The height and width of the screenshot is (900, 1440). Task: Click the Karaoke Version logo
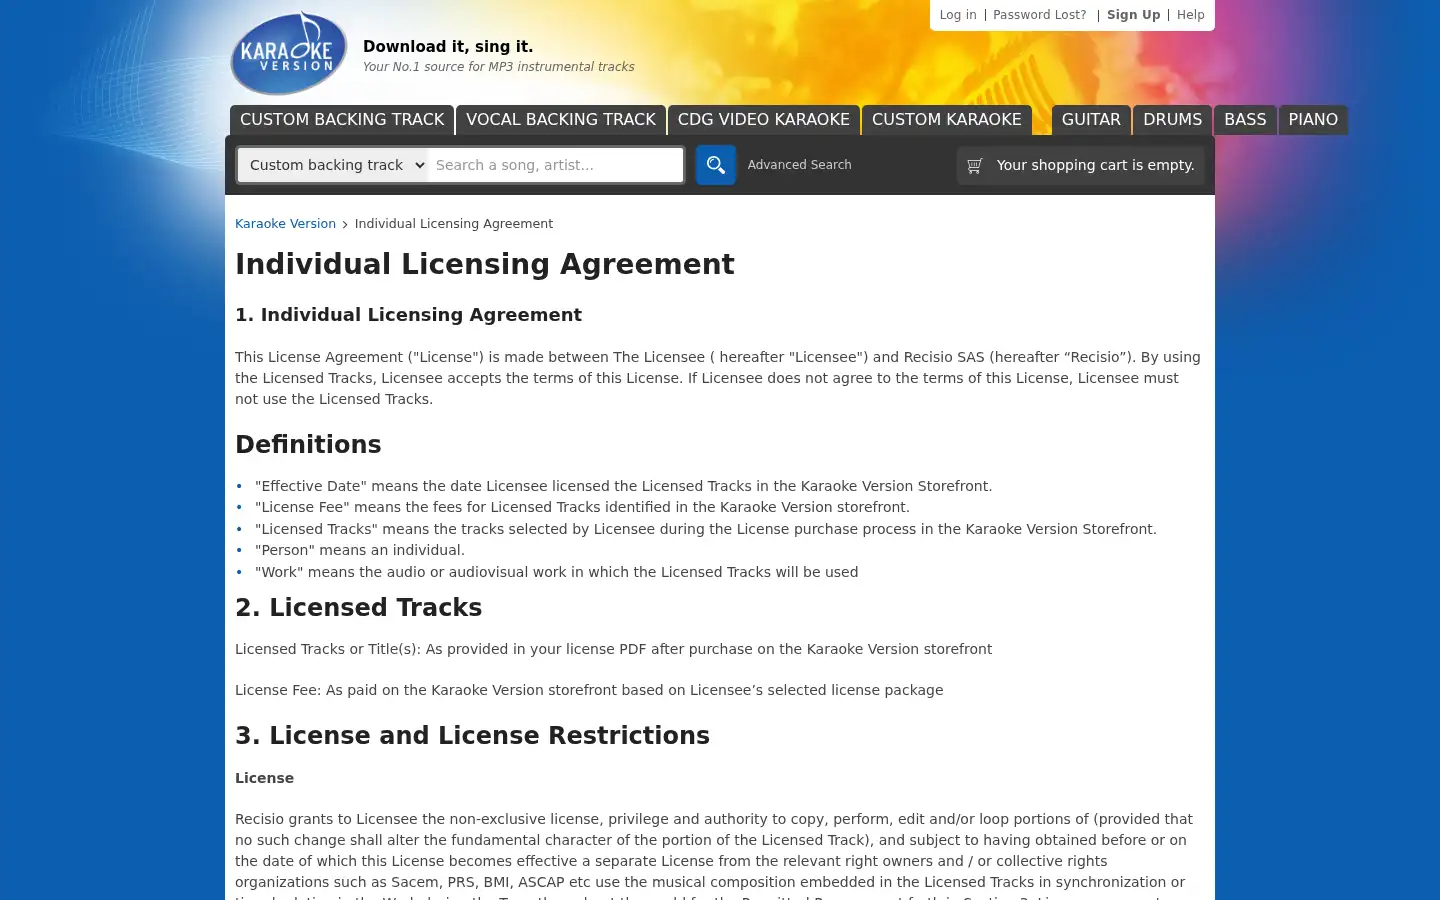[288, 53]
